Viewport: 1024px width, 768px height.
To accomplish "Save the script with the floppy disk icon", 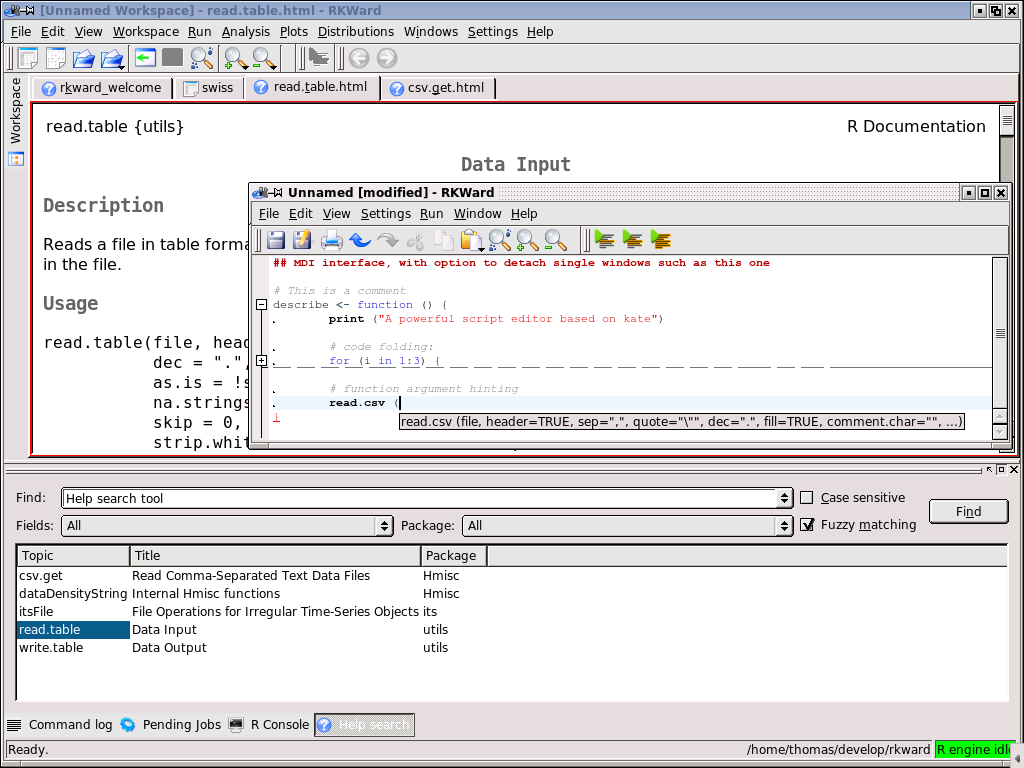I will pyautogui.click(x=276, y=240).
